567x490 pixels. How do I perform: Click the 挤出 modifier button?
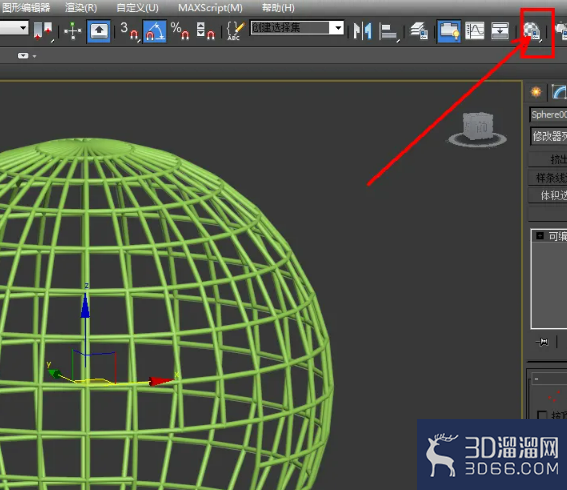pyautogui.click(x=547, y=159)
